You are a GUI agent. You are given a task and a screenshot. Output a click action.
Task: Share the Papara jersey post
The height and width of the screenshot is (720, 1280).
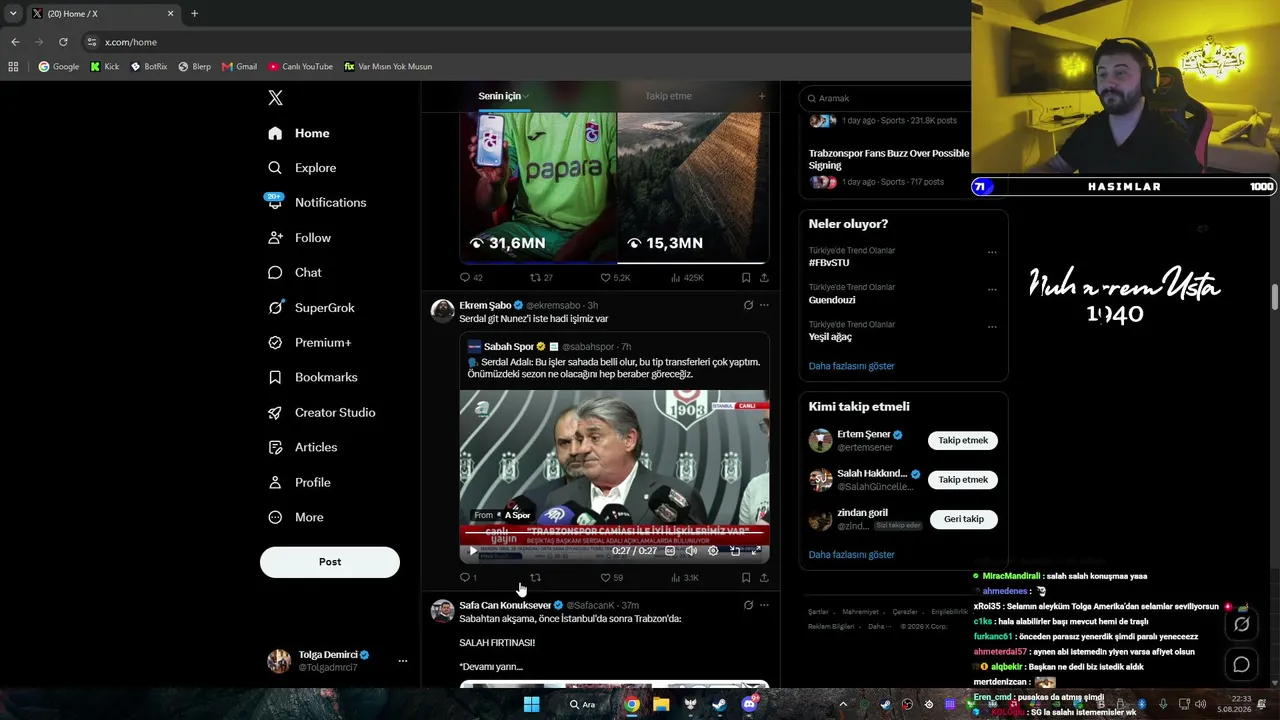point(764,278)
